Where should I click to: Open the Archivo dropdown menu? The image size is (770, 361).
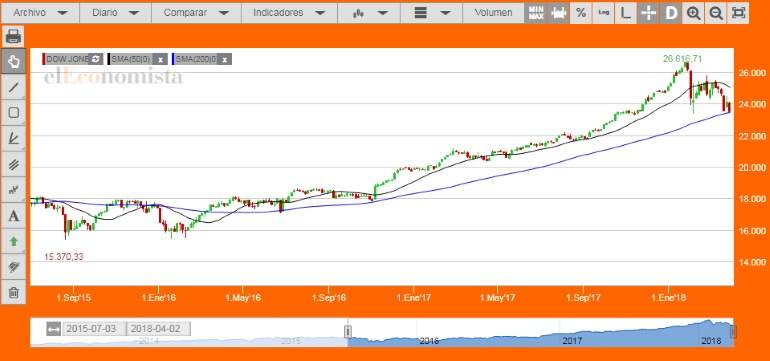tap(40, 13)
